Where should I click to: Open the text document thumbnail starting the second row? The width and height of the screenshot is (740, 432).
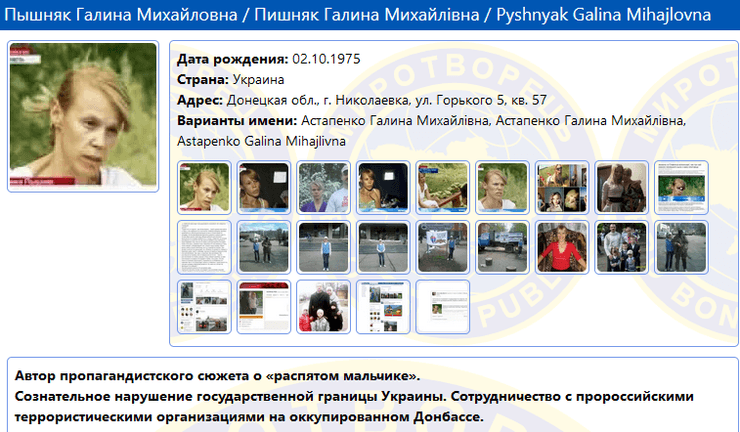click(204, 247)
